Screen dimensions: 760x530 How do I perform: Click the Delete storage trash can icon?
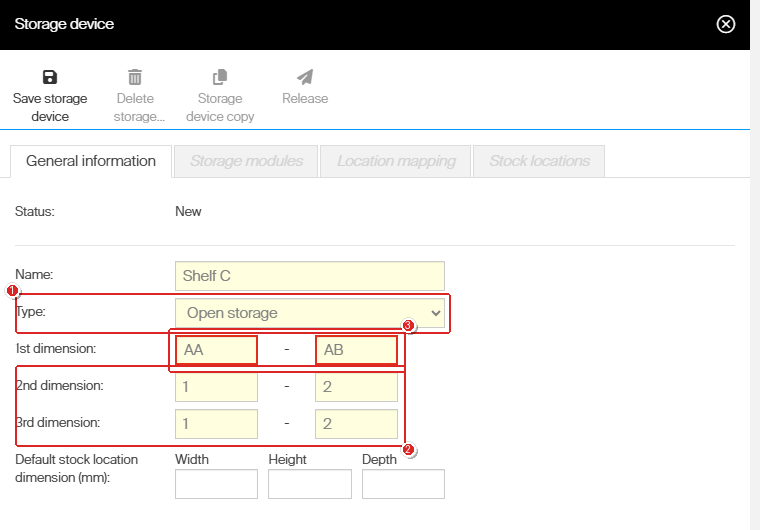135,77
